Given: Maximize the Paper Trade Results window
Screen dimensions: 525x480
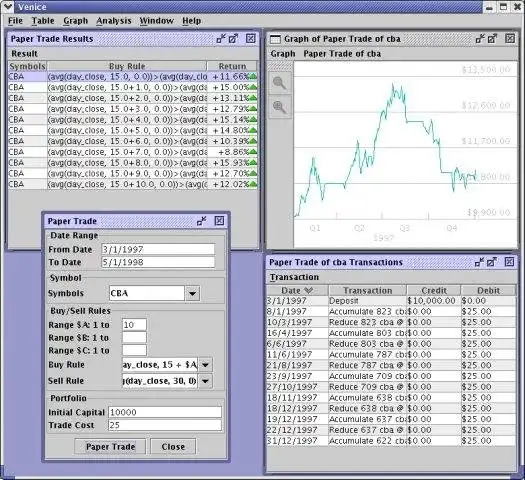Looking at the screenshot, I should (233, 38).
